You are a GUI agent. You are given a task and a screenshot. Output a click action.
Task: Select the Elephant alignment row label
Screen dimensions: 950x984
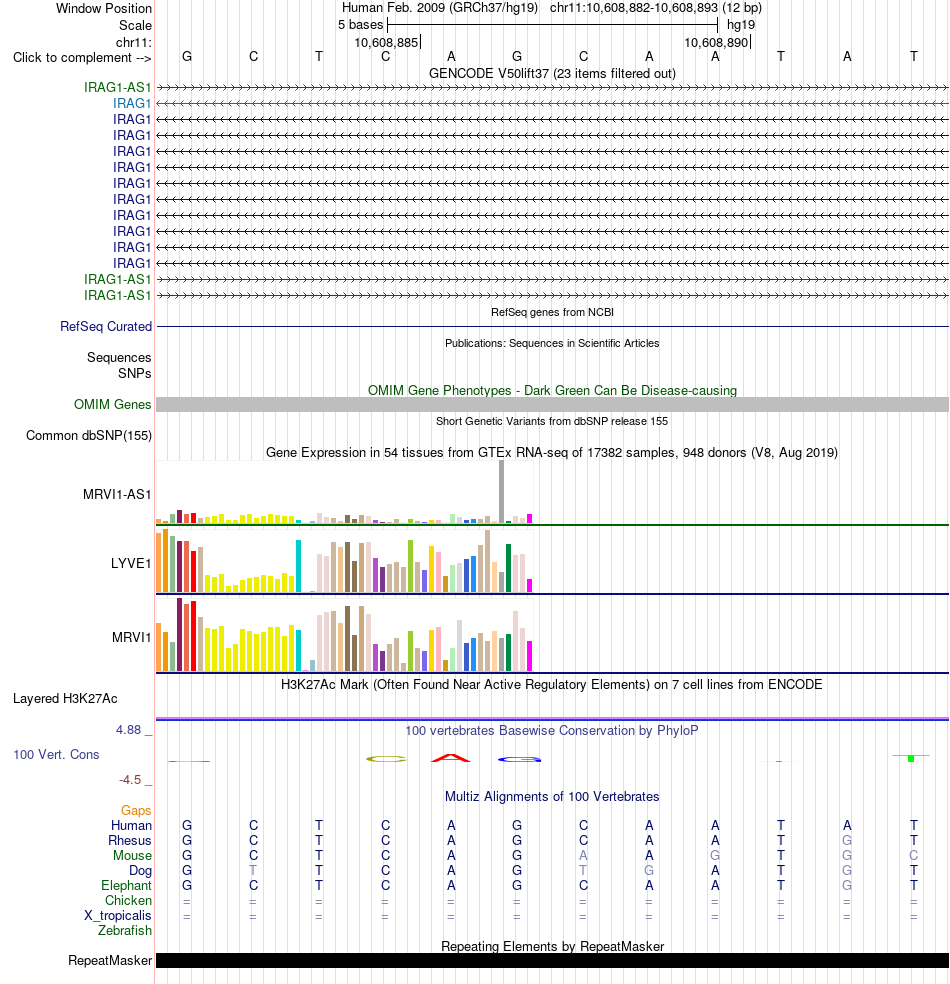pyautogui.click(x=126, y=885)
